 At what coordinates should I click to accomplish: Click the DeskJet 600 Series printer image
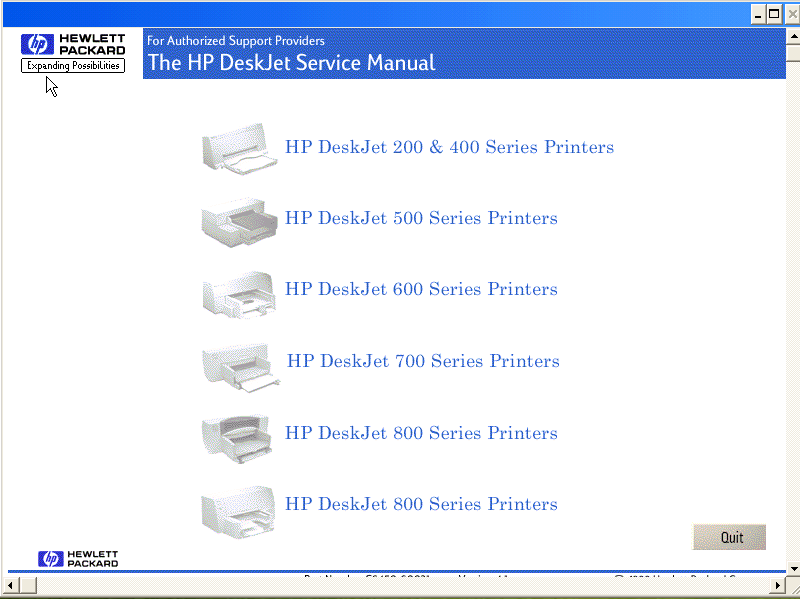click(239, 294)
